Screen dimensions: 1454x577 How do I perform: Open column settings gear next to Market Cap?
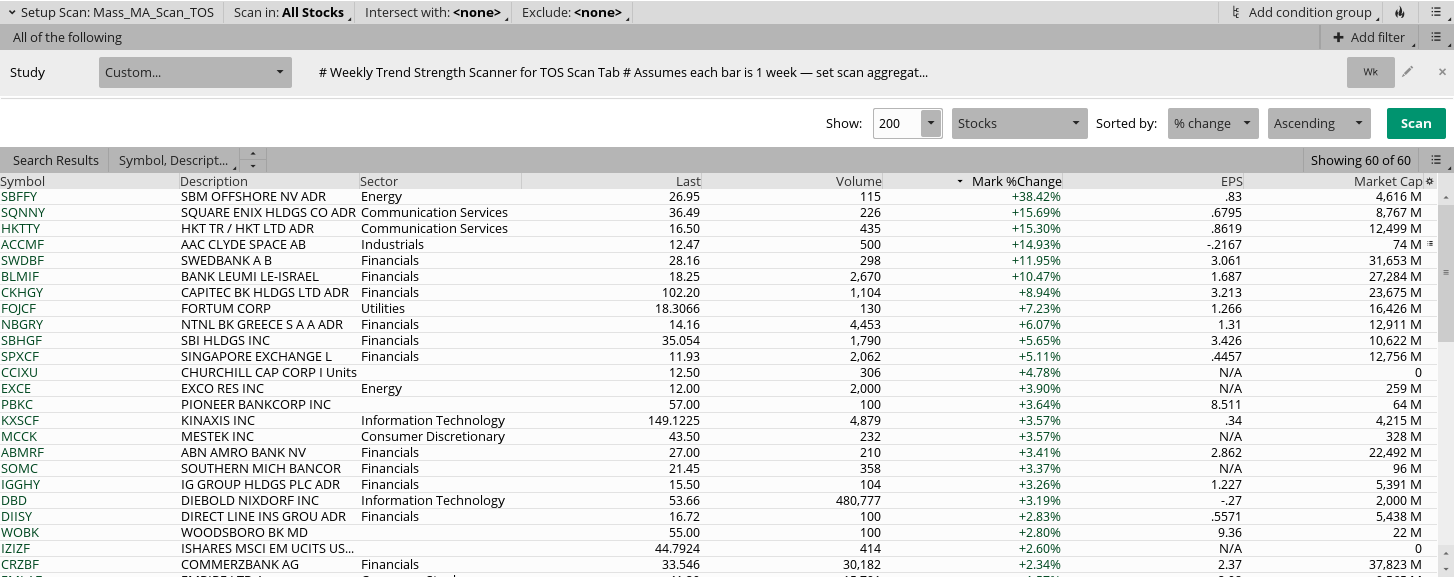point(1430,181)
